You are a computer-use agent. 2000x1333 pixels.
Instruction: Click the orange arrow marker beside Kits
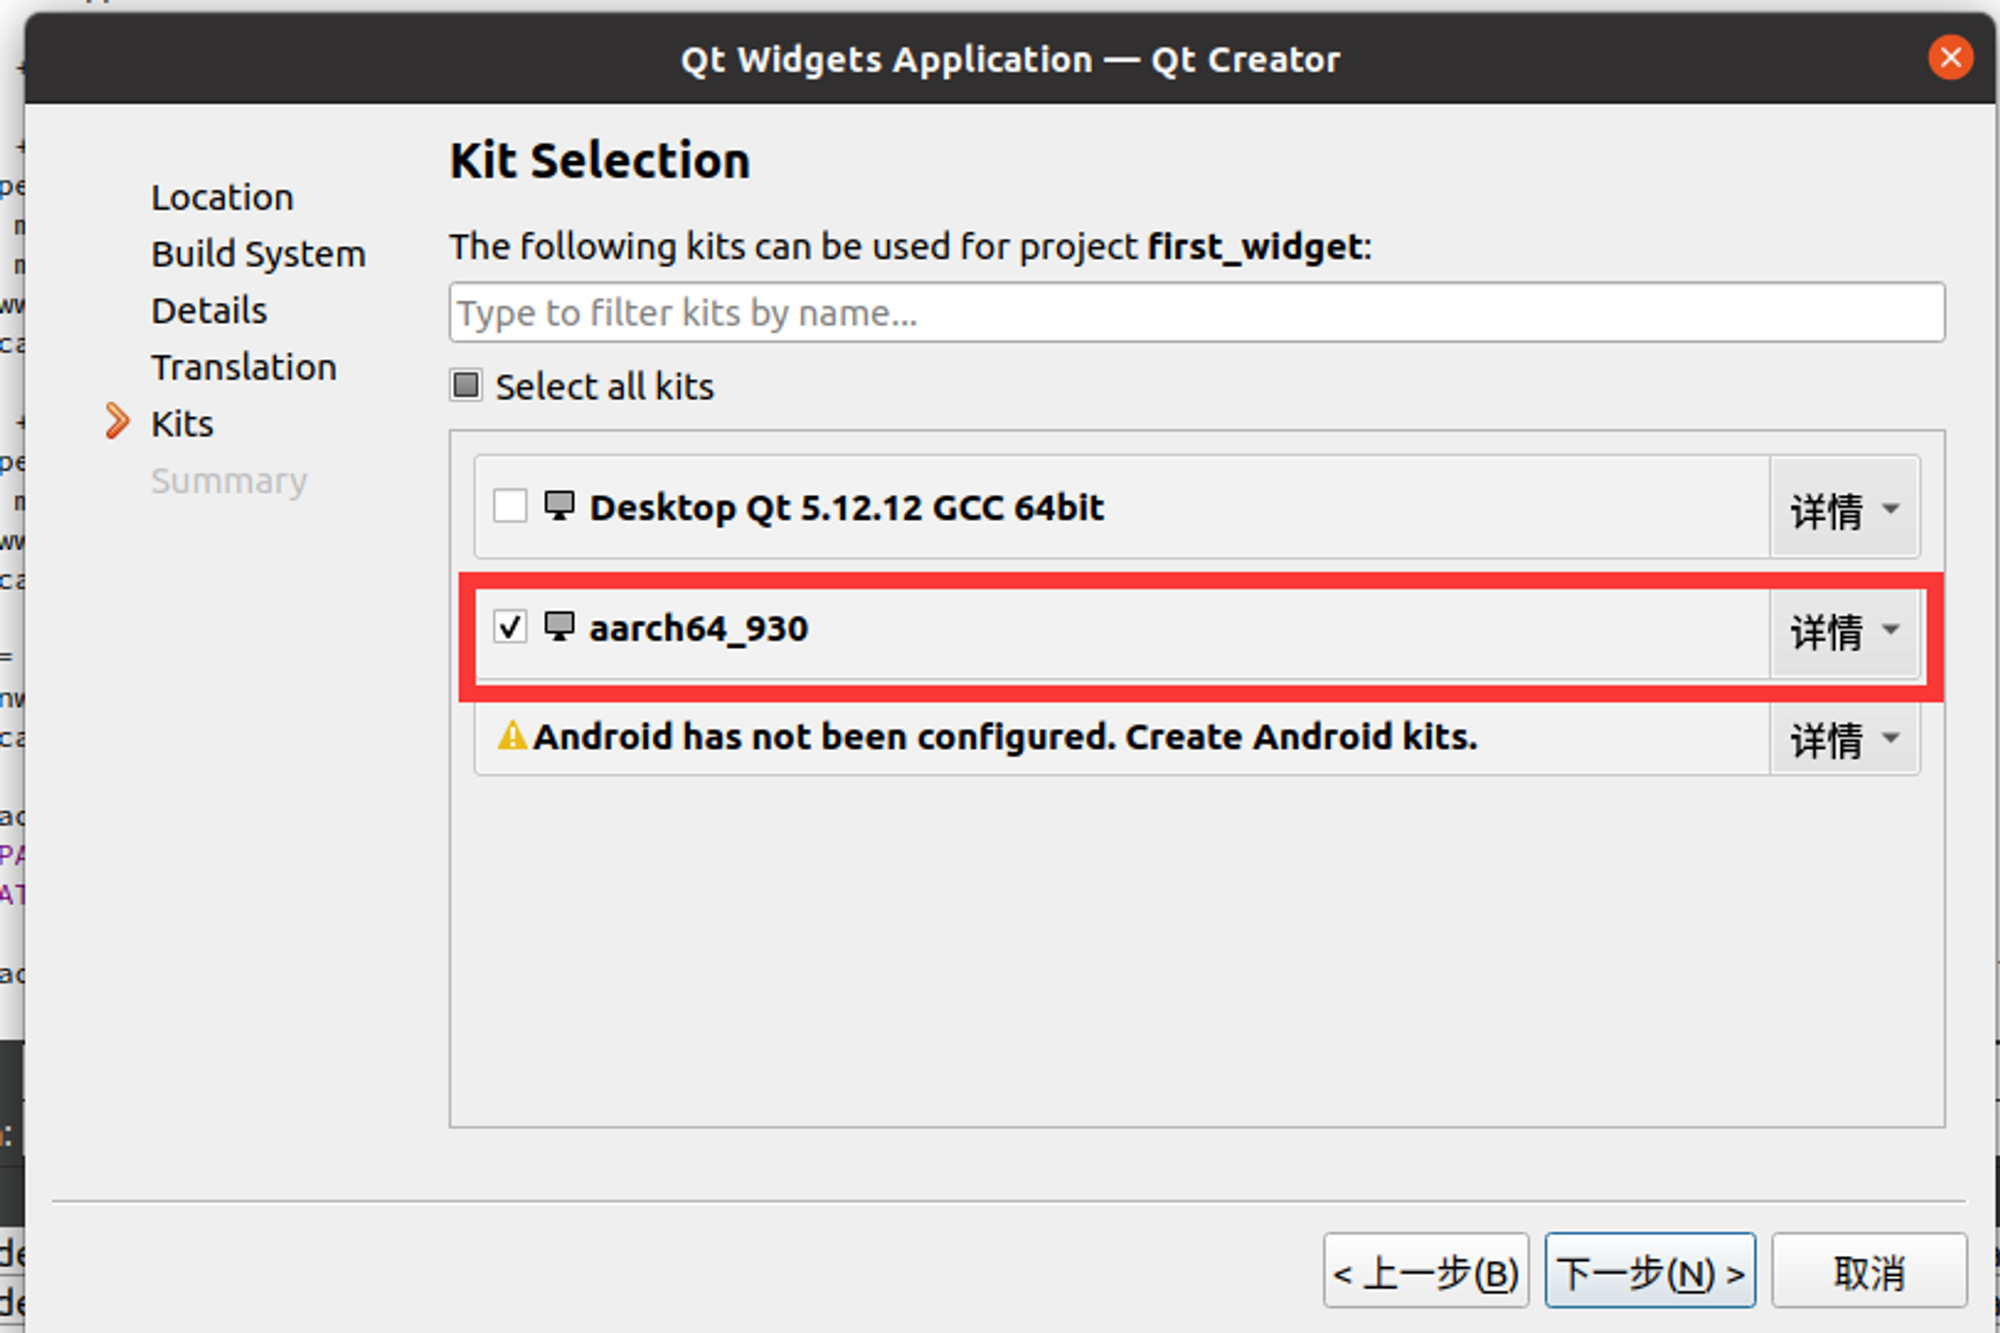117,422
